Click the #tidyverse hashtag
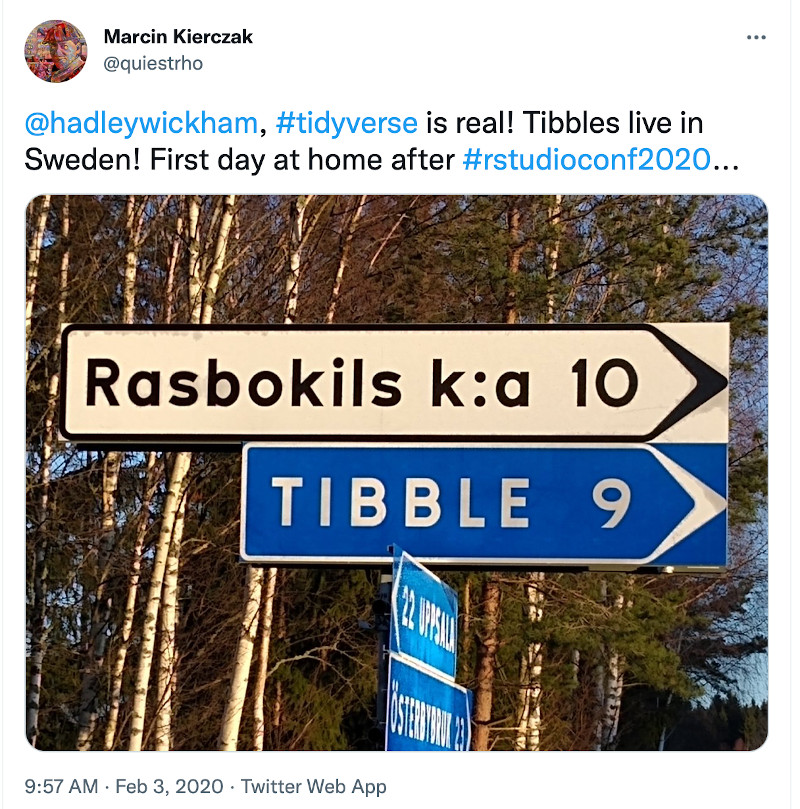 pos(346,124)
